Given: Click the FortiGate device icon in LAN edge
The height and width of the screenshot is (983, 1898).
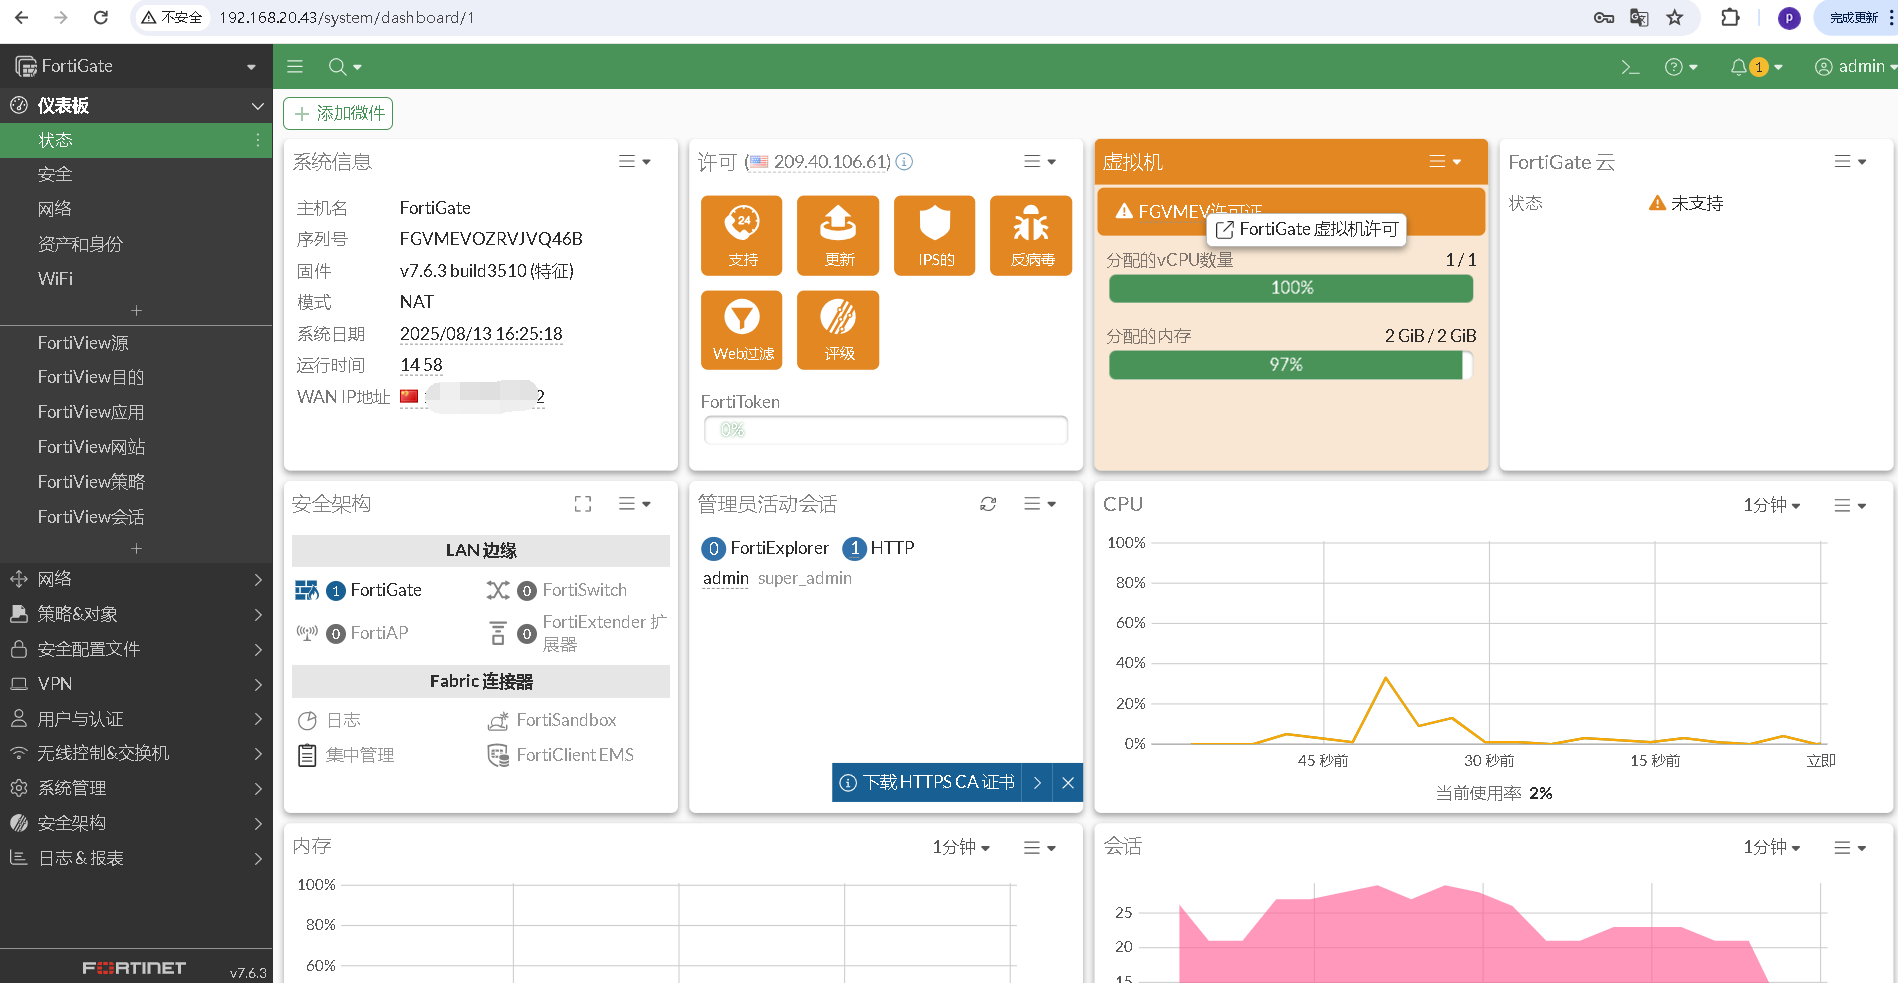Looking at the screenshot, I should pyautogui.click(x=307, y=590).
